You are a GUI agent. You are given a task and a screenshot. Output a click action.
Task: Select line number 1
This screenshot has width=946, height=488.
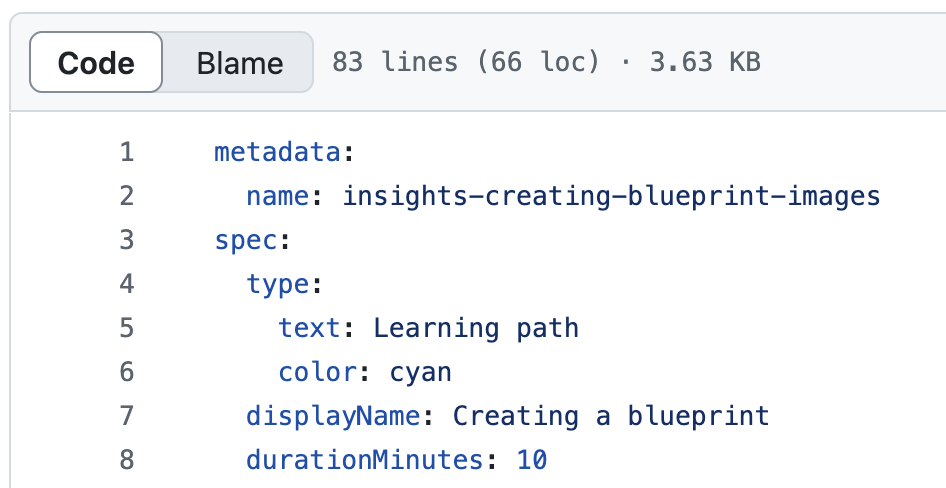coord(126,153)
